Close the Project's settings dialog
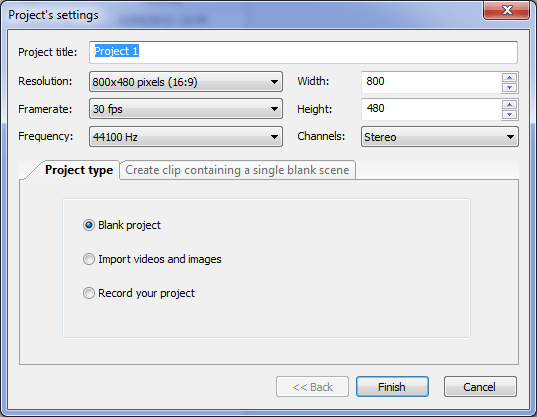 coord(507,10)
